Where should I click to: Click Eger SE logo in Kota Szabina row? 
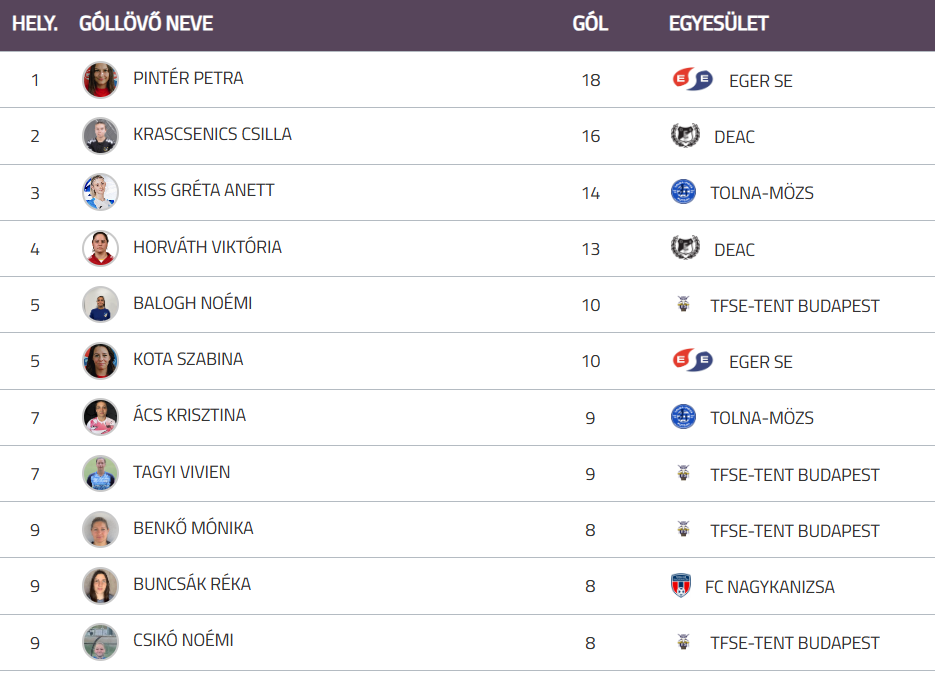pos(692,361)
